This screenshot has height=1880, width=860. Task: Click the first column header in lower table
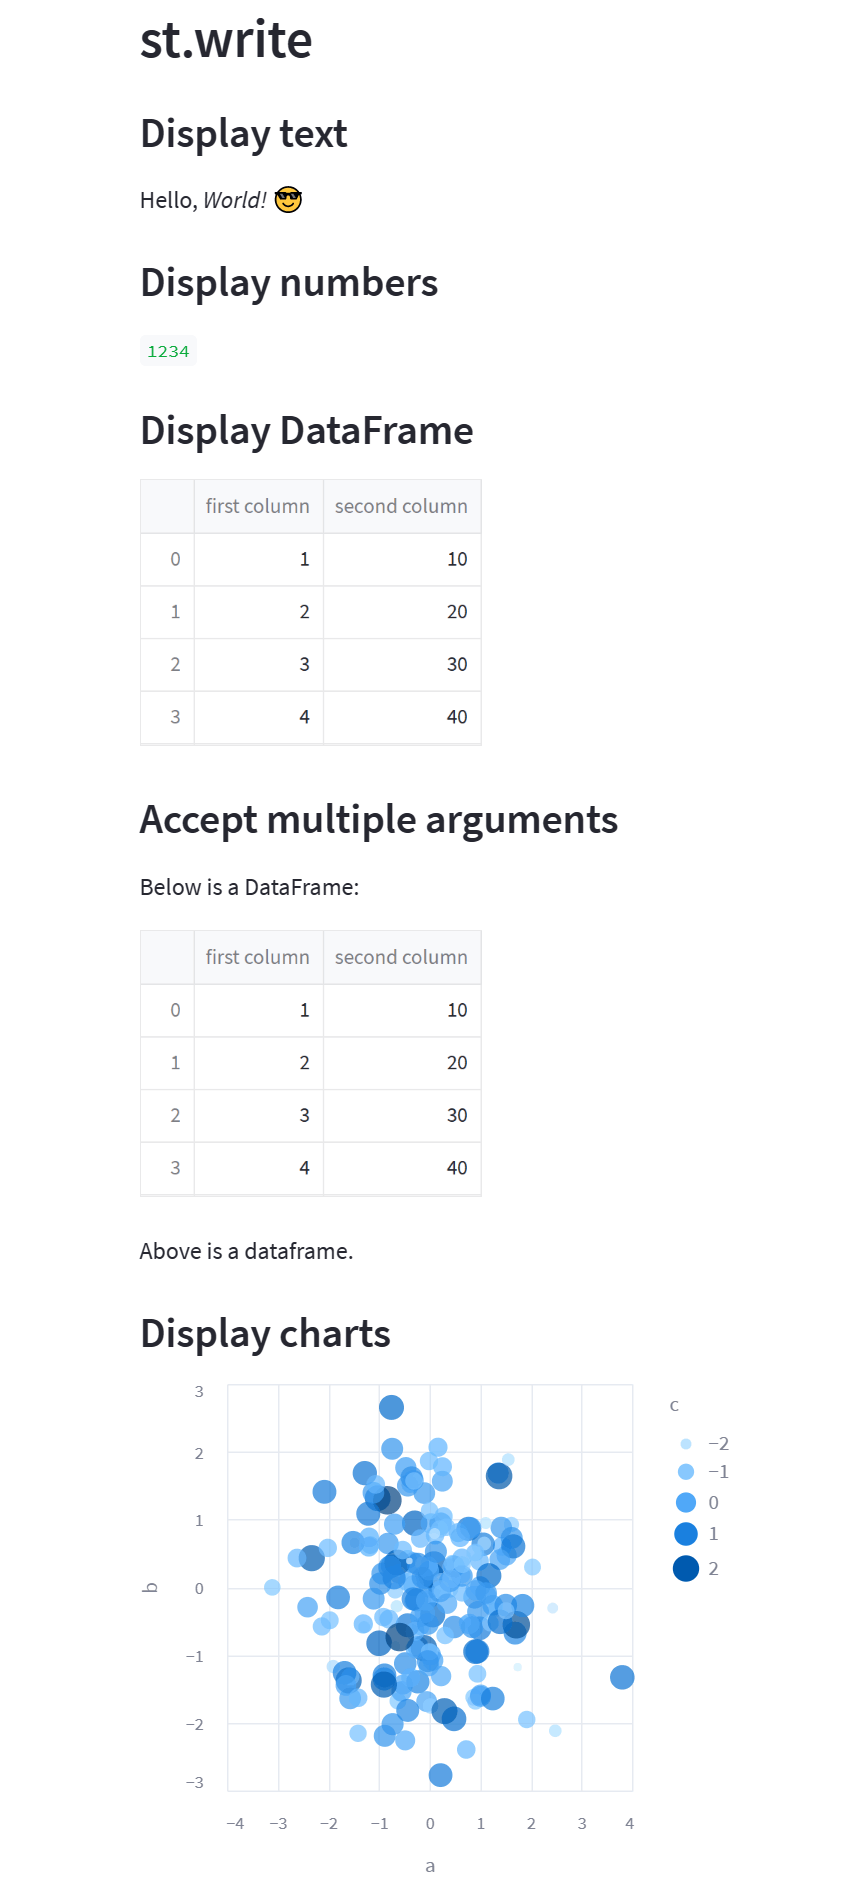[x=258, y=957]
